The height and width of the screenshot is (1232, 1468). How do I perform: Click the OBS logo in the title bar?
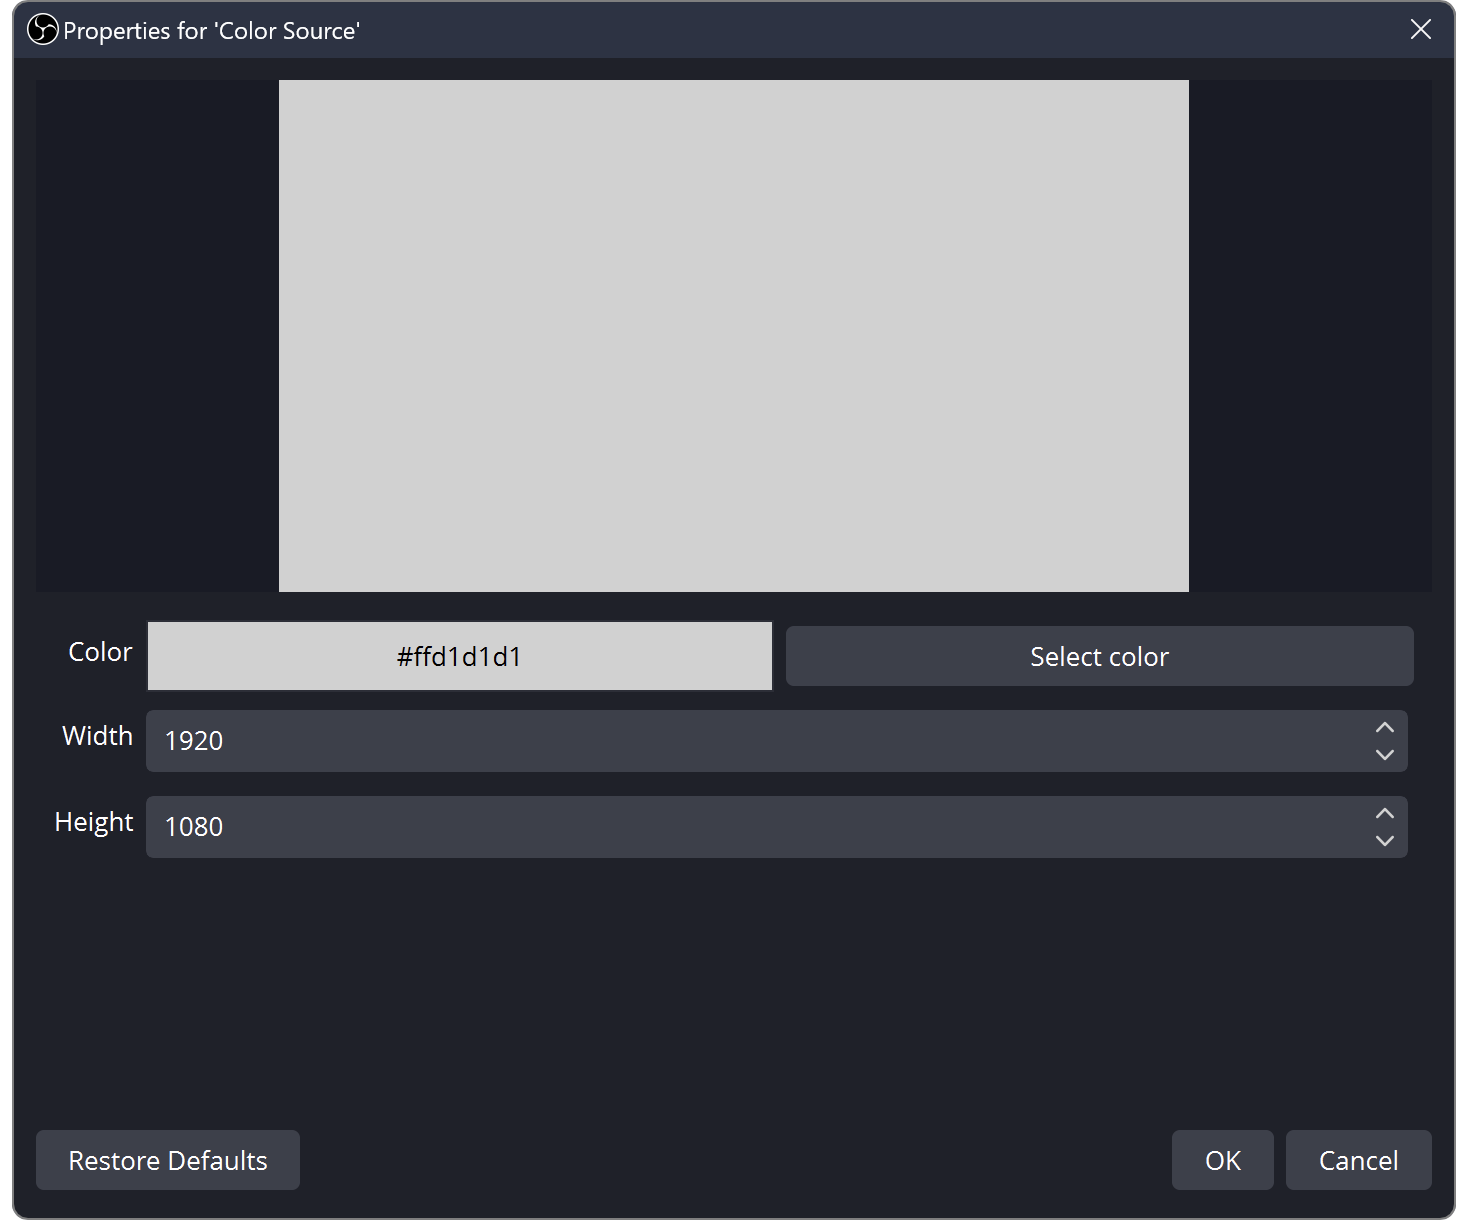pyautogui.click(x=42, y=30)
